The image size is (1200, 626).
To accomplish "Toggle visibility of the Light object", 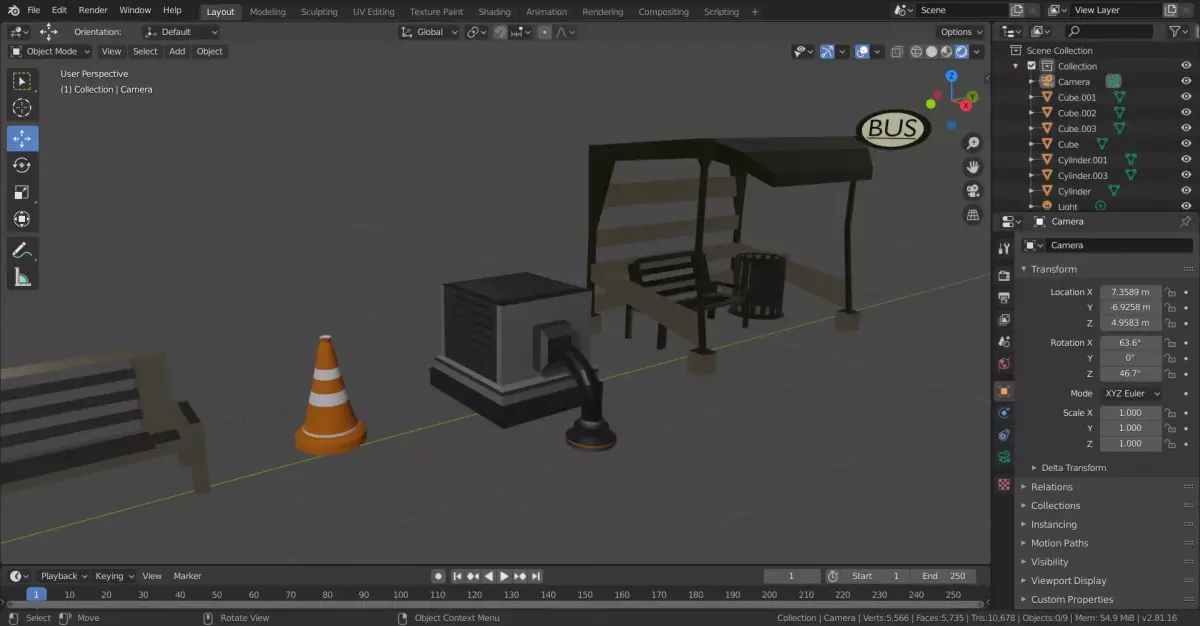I will [1184, 205].
